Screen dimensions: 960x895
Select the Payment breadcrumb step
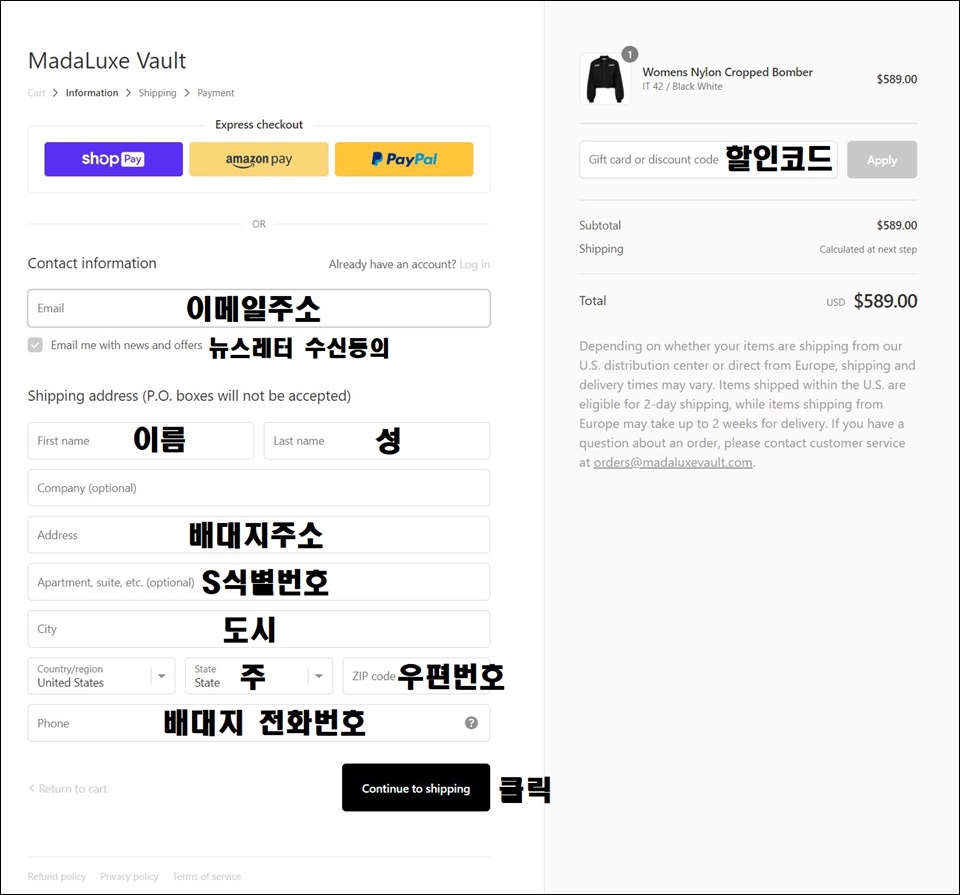coord(216,93)
